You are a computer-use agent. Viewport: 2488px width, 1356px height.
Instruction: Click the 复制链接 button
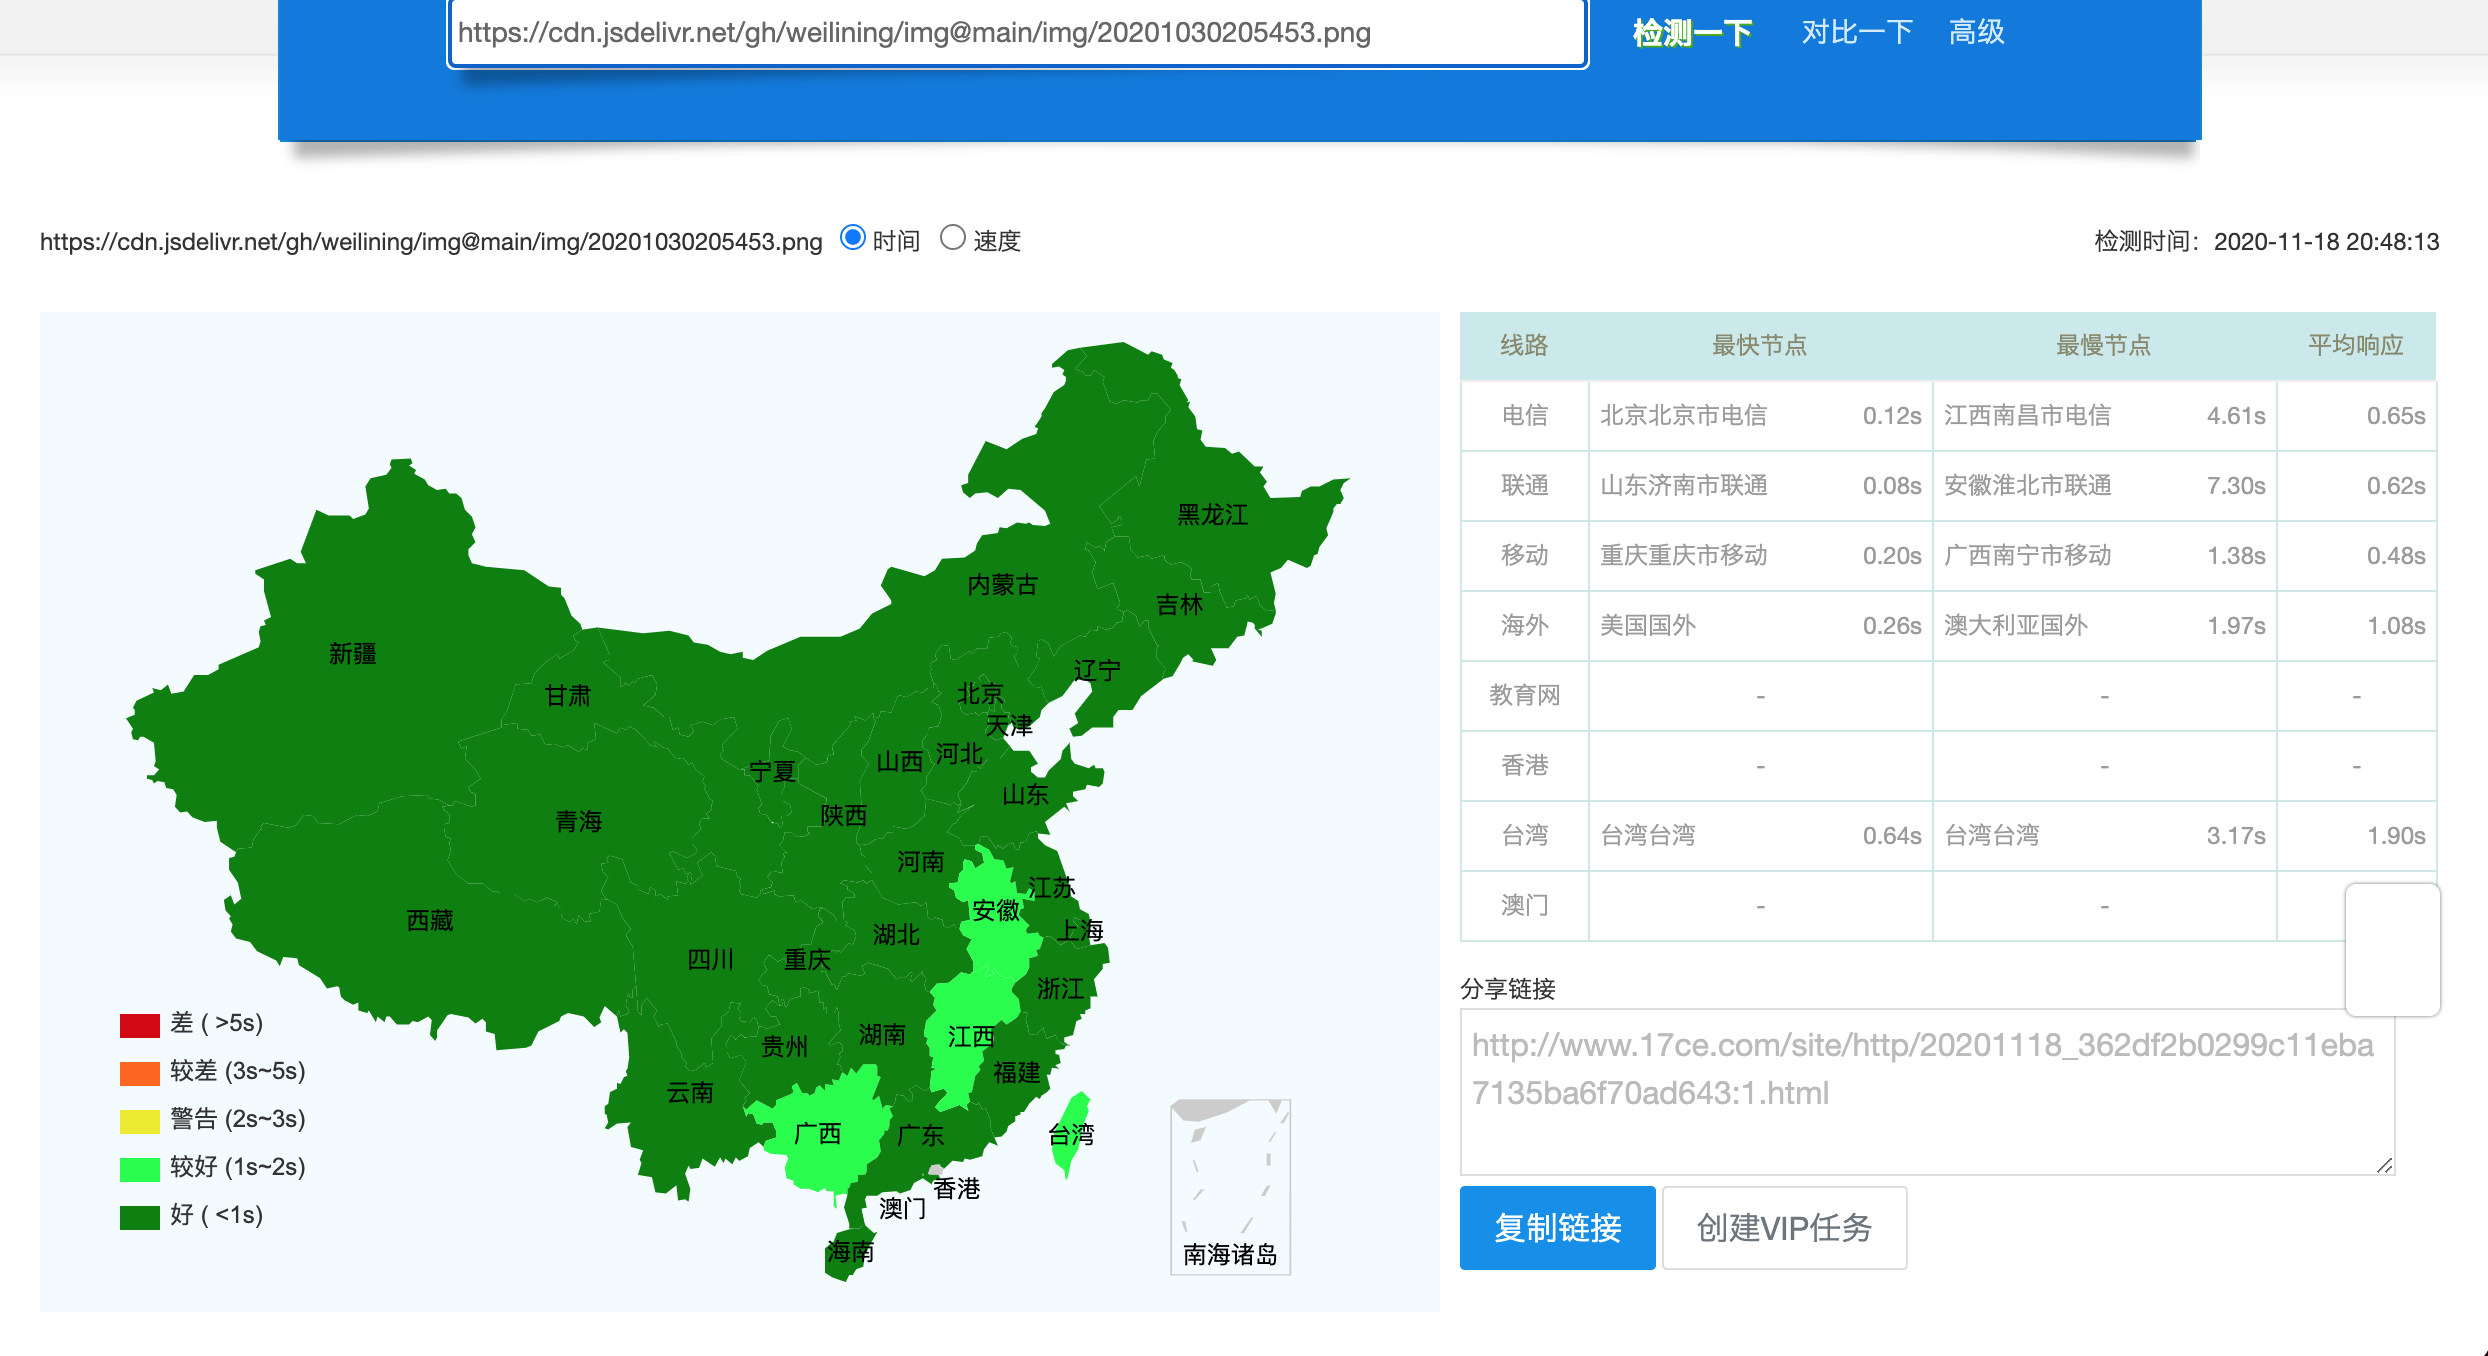coord(1557,1227)
